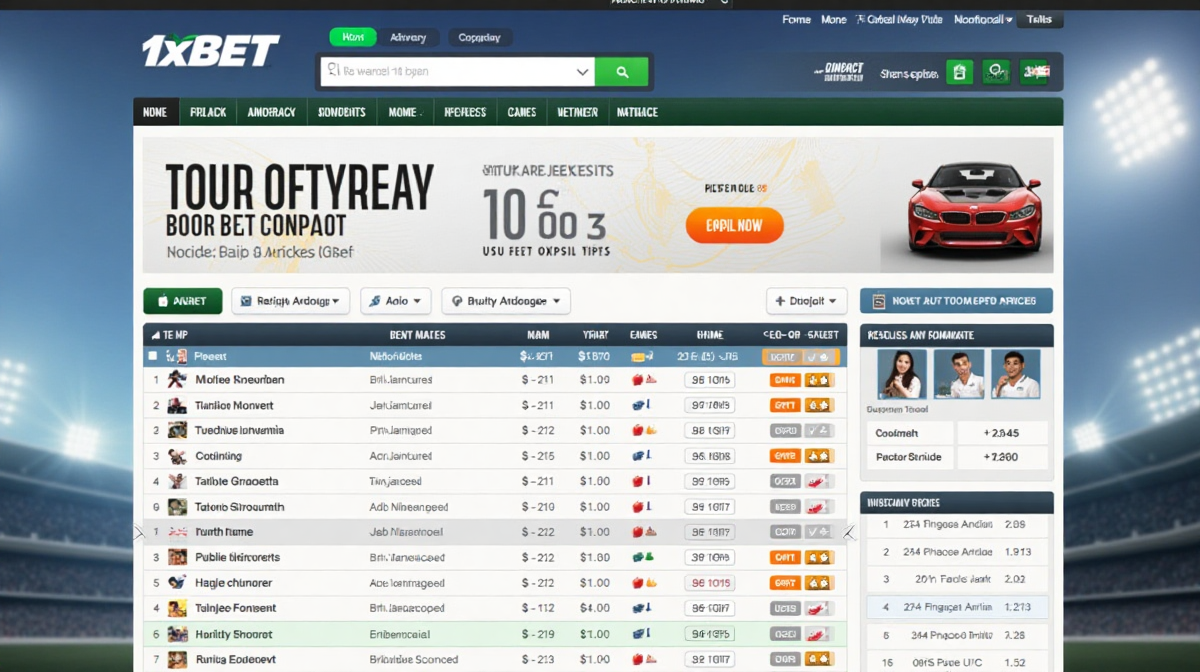Click the odds box in the Mollee Rneorben row

[709, 380]
